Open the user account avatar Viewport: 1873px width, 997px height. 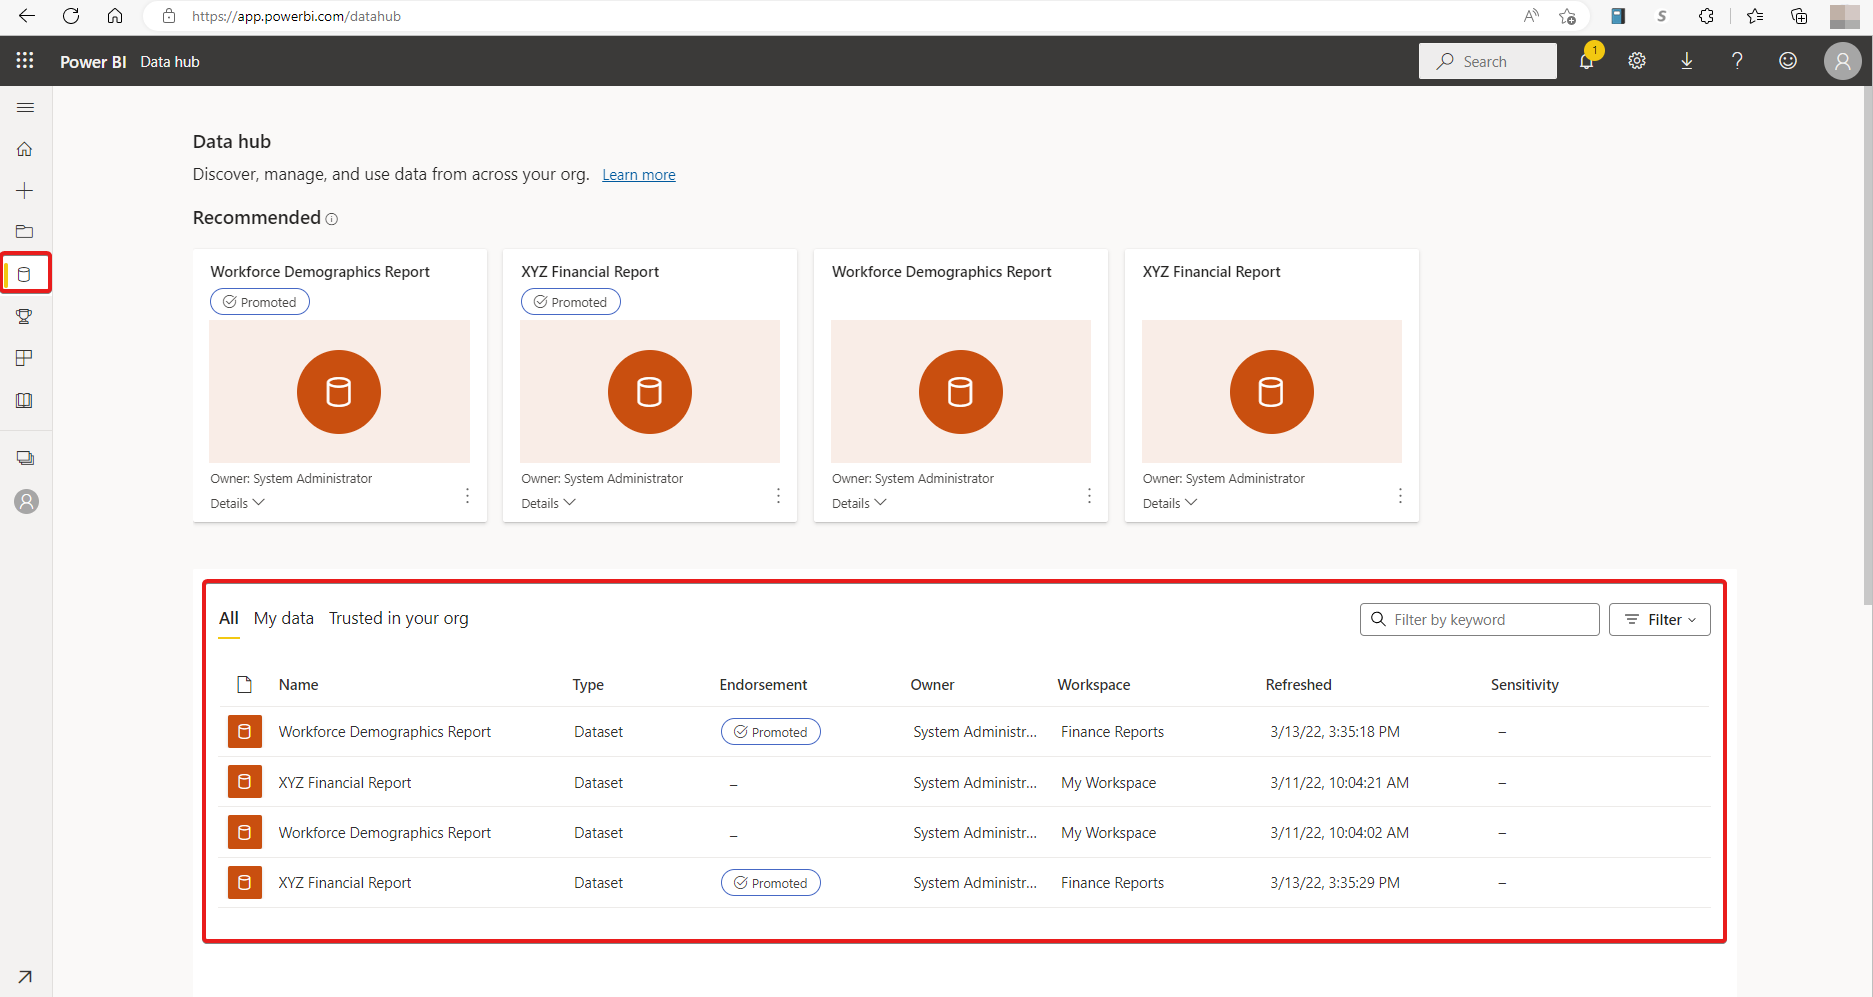pos(1842,61)
